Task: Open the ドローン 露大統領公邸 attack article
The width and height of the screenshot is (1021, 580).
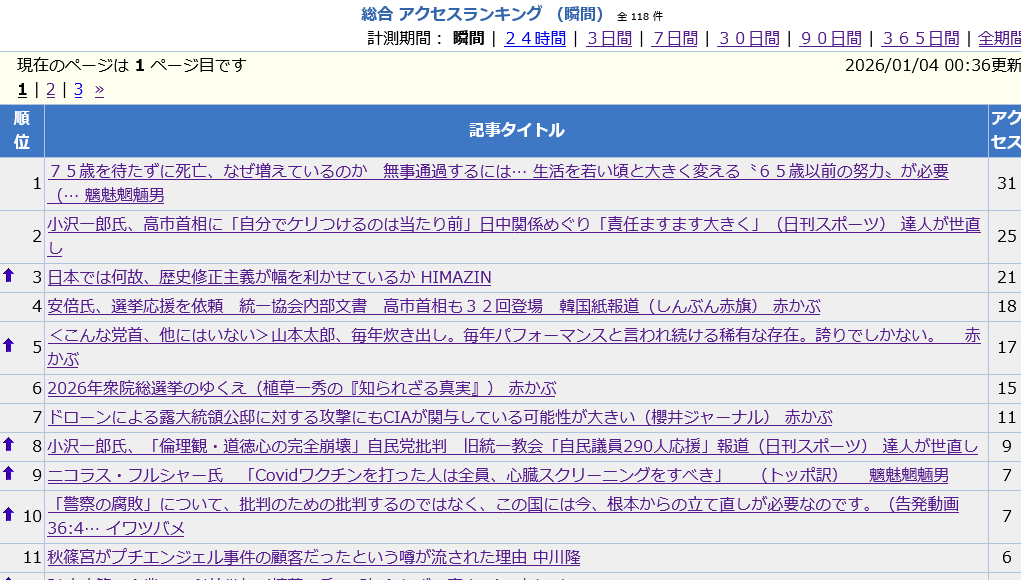Action: (439, 417)
